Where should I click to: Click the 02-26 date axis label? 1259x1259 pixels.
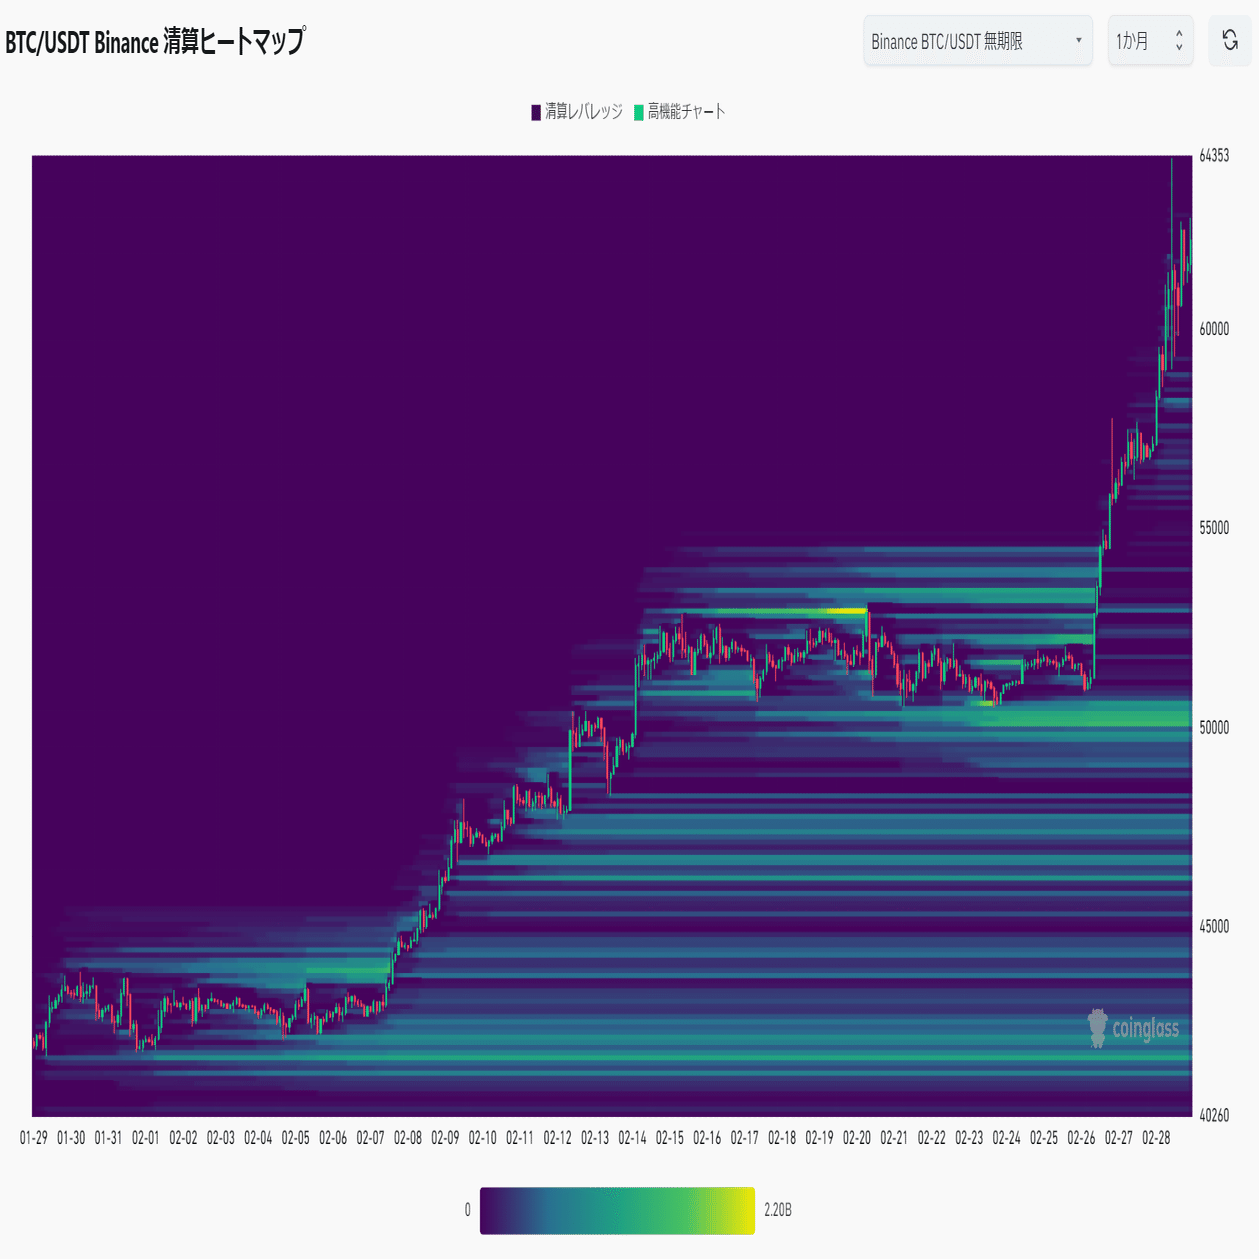1081,1138
